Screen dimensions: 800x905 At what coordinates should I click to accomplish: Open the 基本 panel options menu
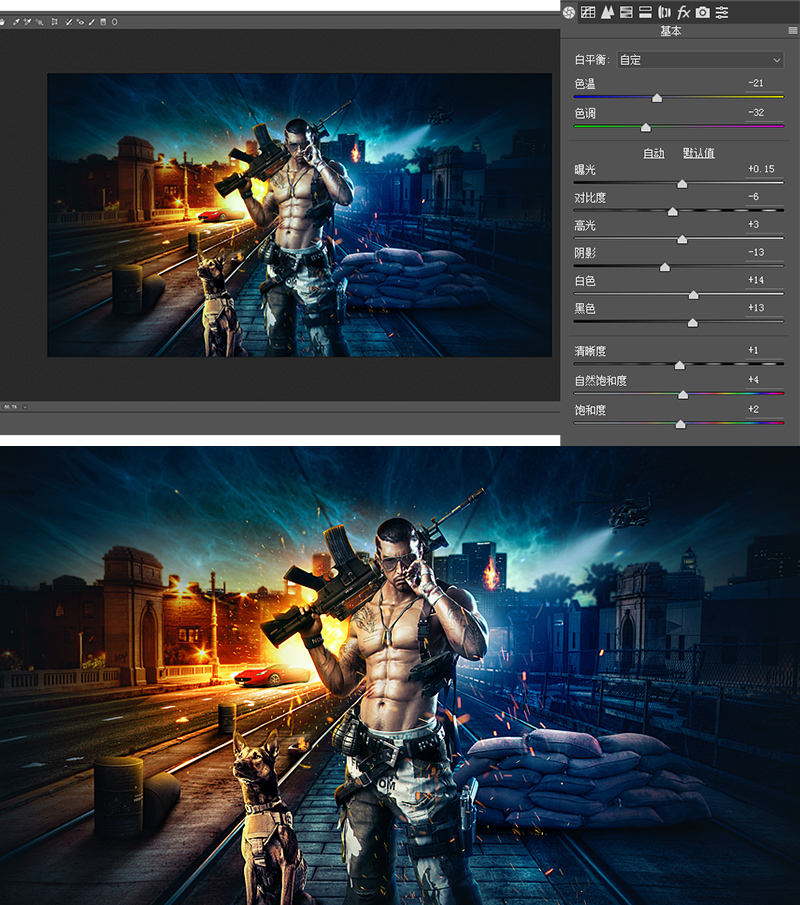coord(793,31)
